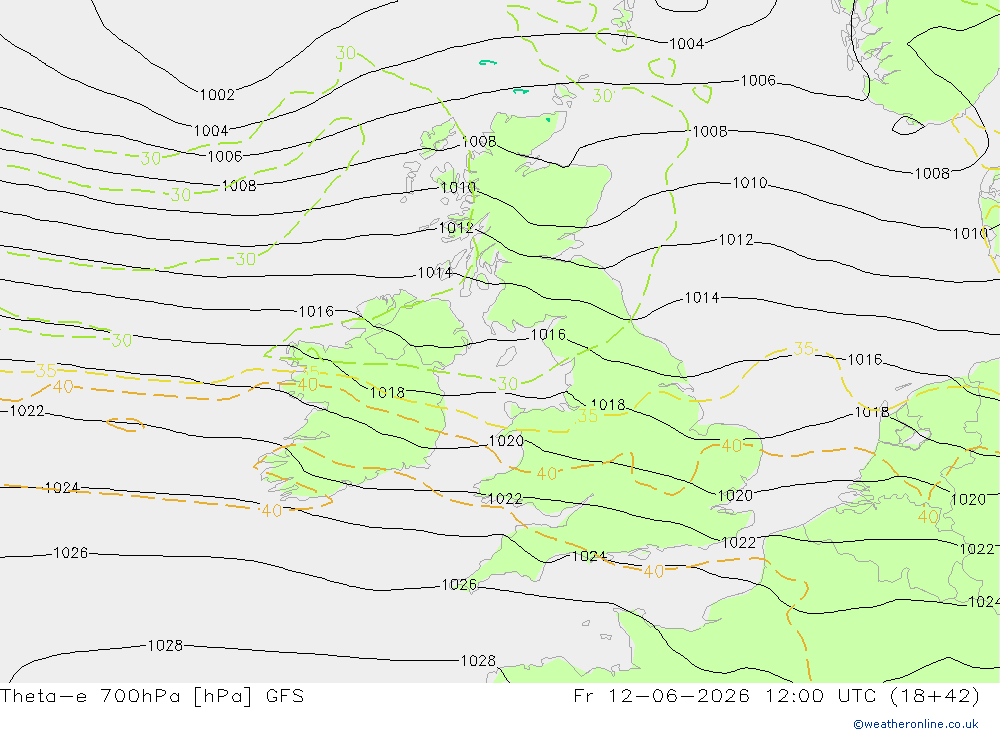1000x733 pixels.
Task: Click the yellow 35 label over the North Sea
Action: pyautogui.click(x=804, y=349)
